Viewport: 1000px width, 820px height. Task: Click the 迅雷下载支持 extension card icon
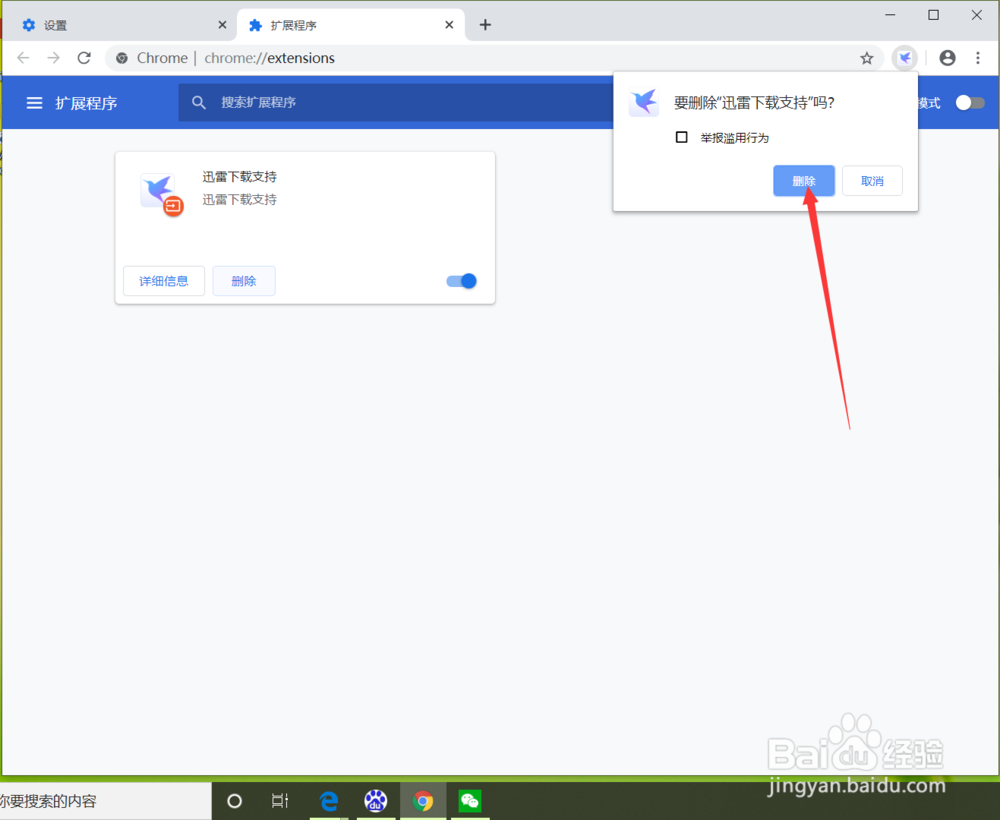[161, 194]
